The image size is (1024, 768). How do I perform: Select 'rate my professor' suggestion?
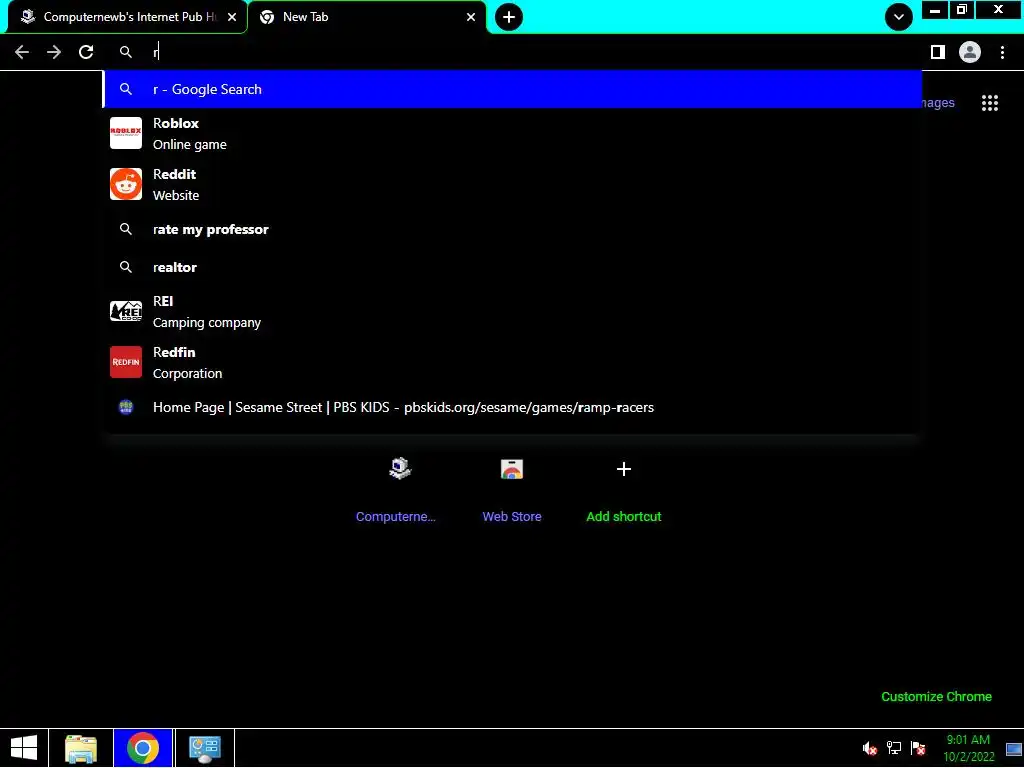click(512, 229)
